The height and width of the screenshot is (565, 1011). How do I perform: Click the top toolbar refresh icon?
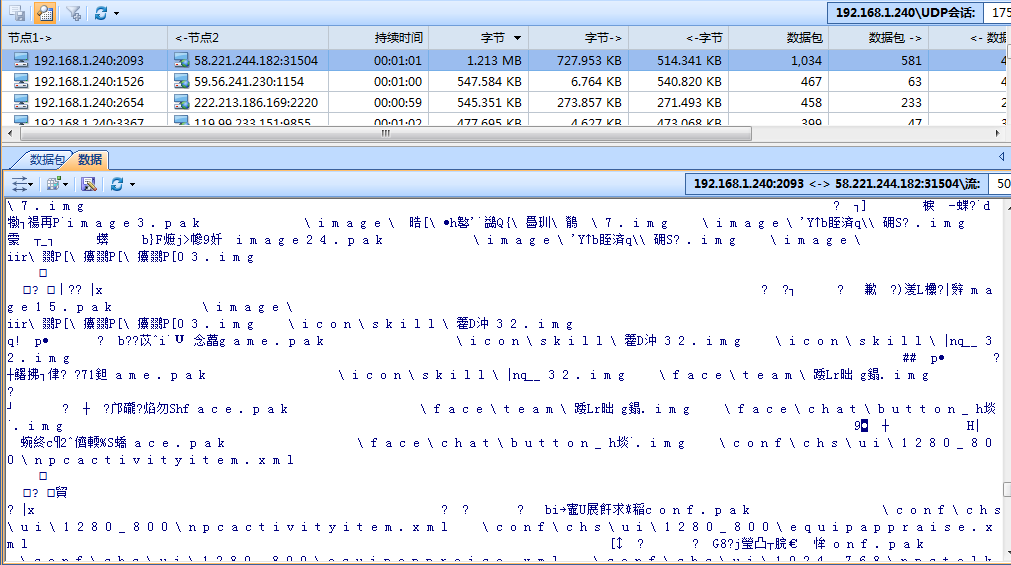tap(101, 13)
